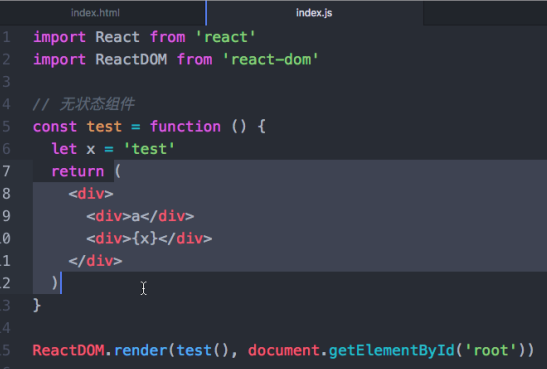Select the index.js tab
Viewport: 547px width, 369px height.
314,13
